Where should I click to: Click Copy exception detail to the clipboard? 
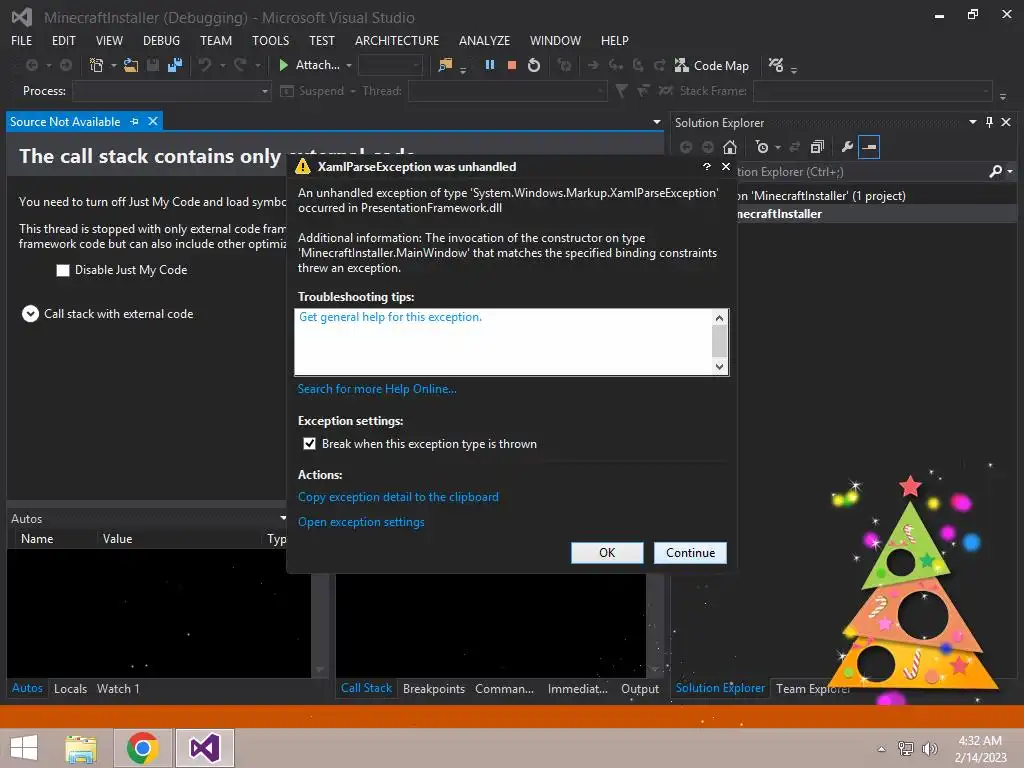[x=398, y=497]
